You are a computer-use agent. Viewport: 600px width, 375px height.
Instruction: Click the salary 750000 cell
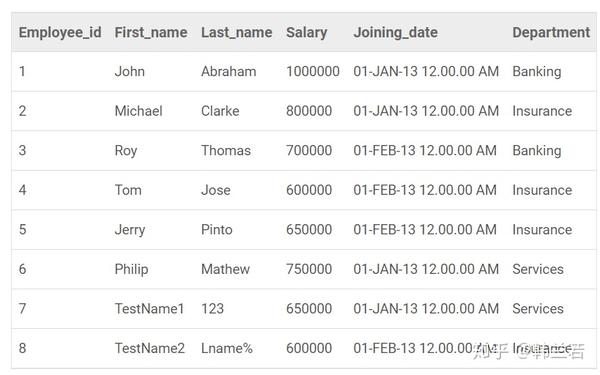309,269
